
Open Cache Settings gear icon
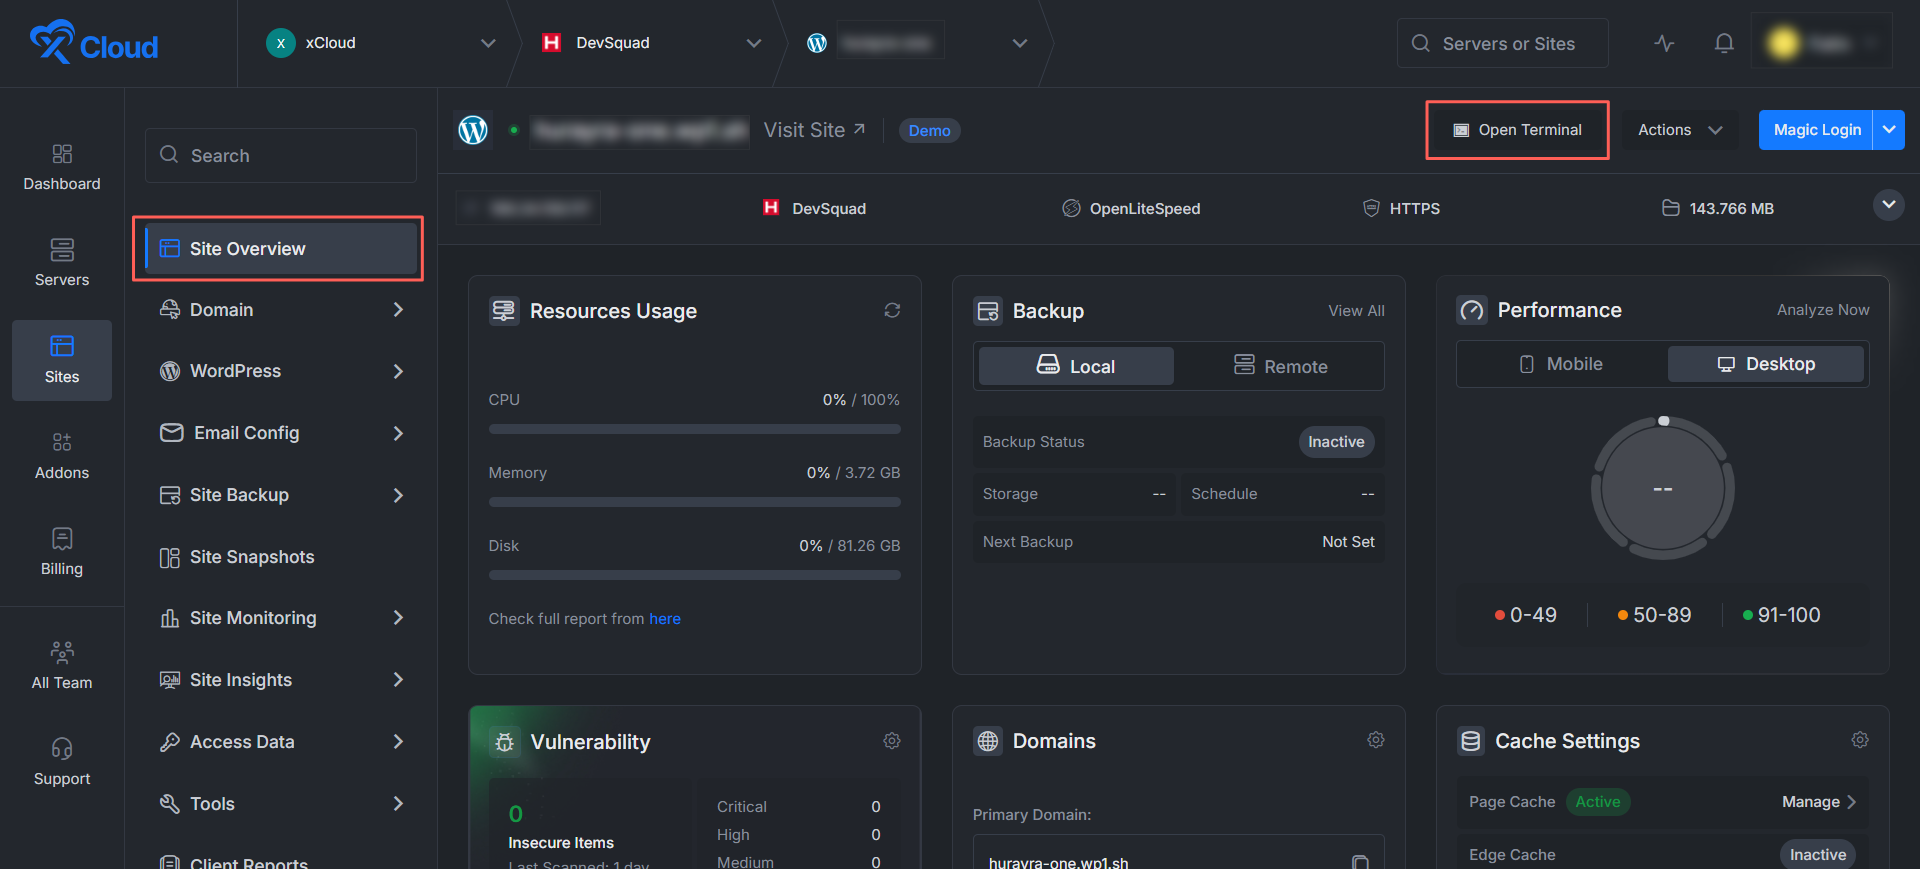pyautogui.click(x=1860, y=740)
